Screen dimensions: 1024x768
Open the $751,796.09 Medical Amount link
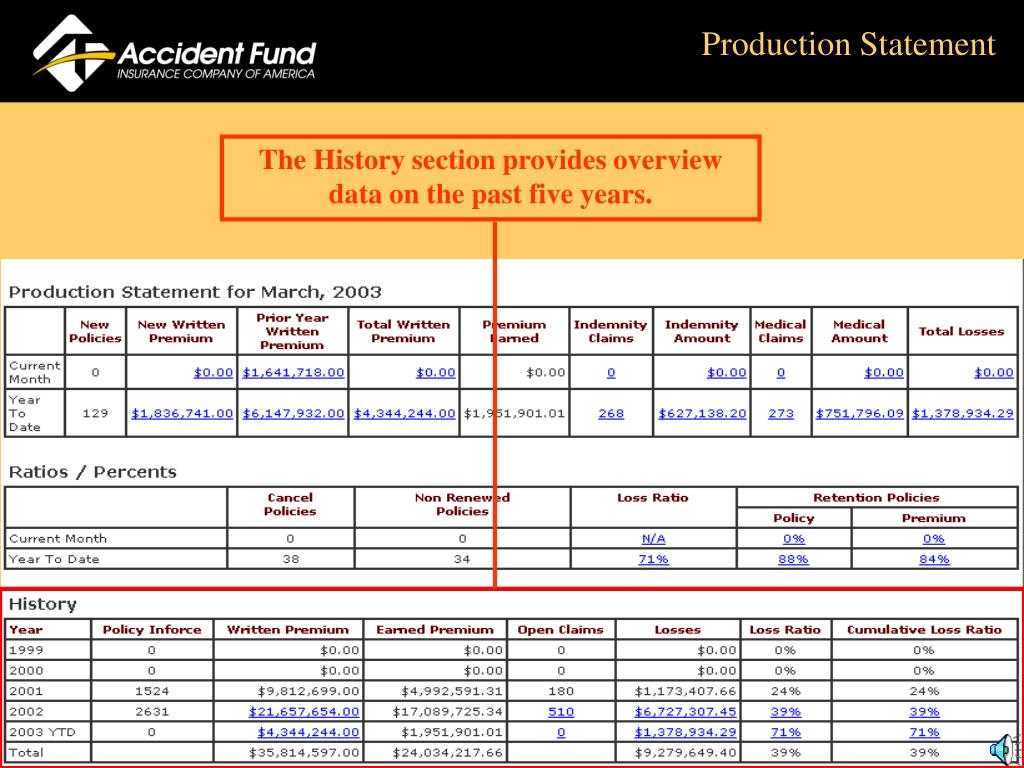tap(859, 413)
